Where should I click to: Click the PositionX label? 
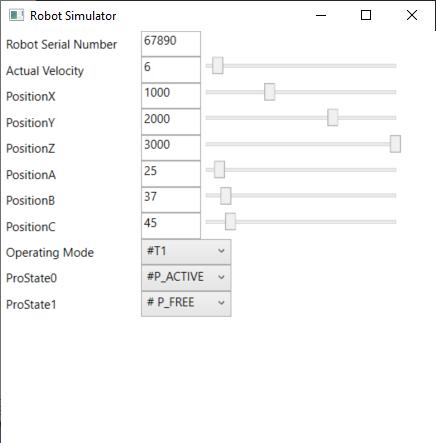pyautogui.click(x=31, y=97)
